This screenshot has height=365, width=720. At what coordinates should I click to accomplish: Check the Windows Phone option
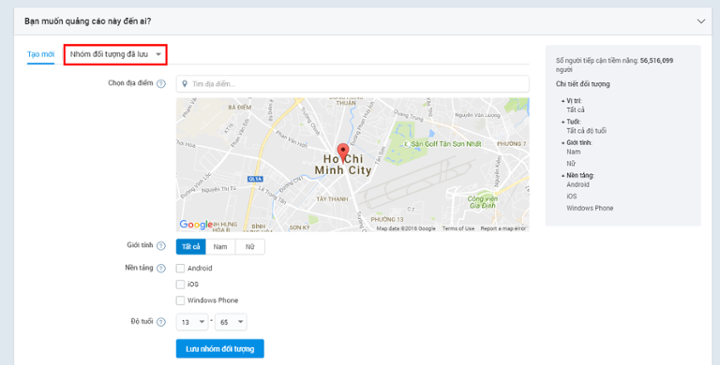(x=180, y=300)
